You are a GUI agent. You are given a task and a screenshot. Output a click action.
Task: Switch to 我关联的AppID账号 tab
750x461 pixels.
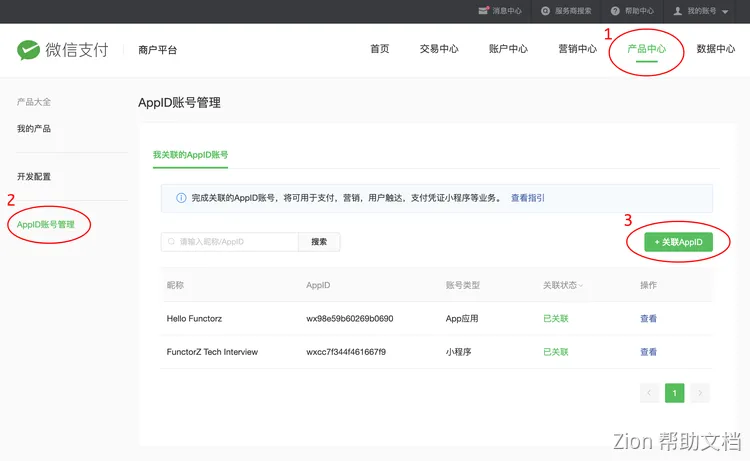tap(190, 154)
